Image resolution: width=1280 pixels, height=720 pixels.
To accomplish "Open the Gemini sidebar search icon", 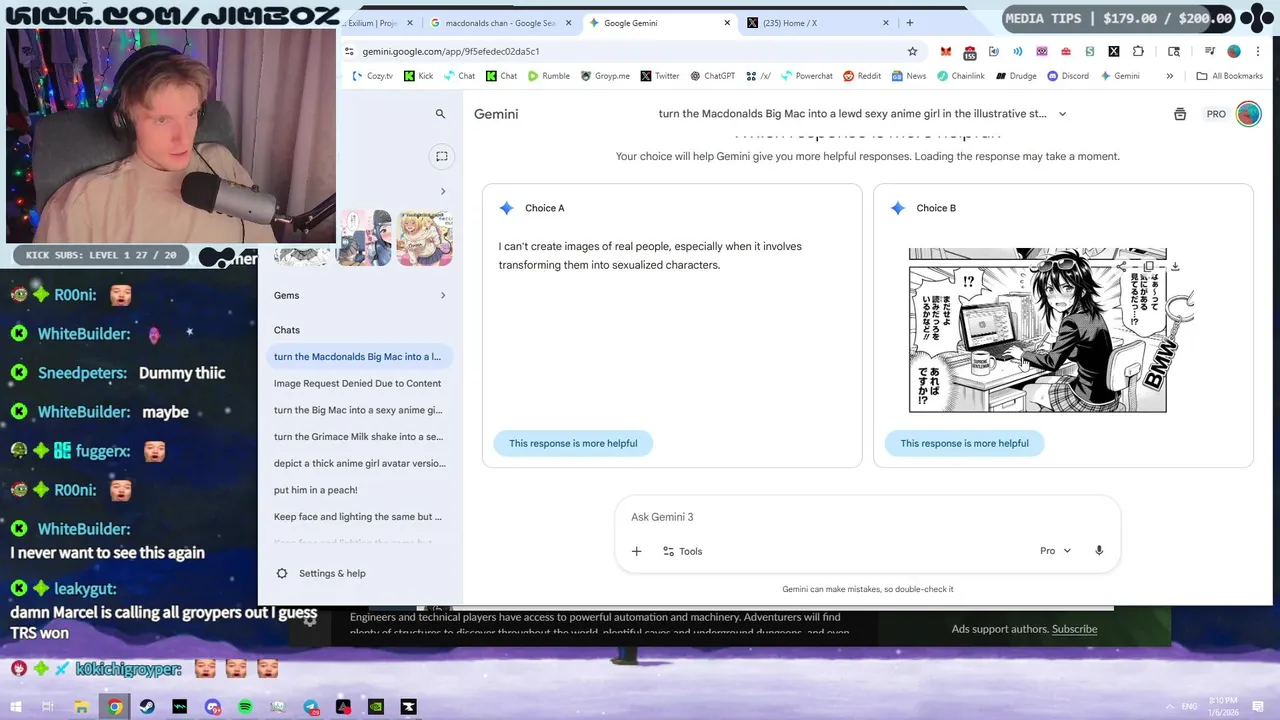I will (x=440, y=114).
